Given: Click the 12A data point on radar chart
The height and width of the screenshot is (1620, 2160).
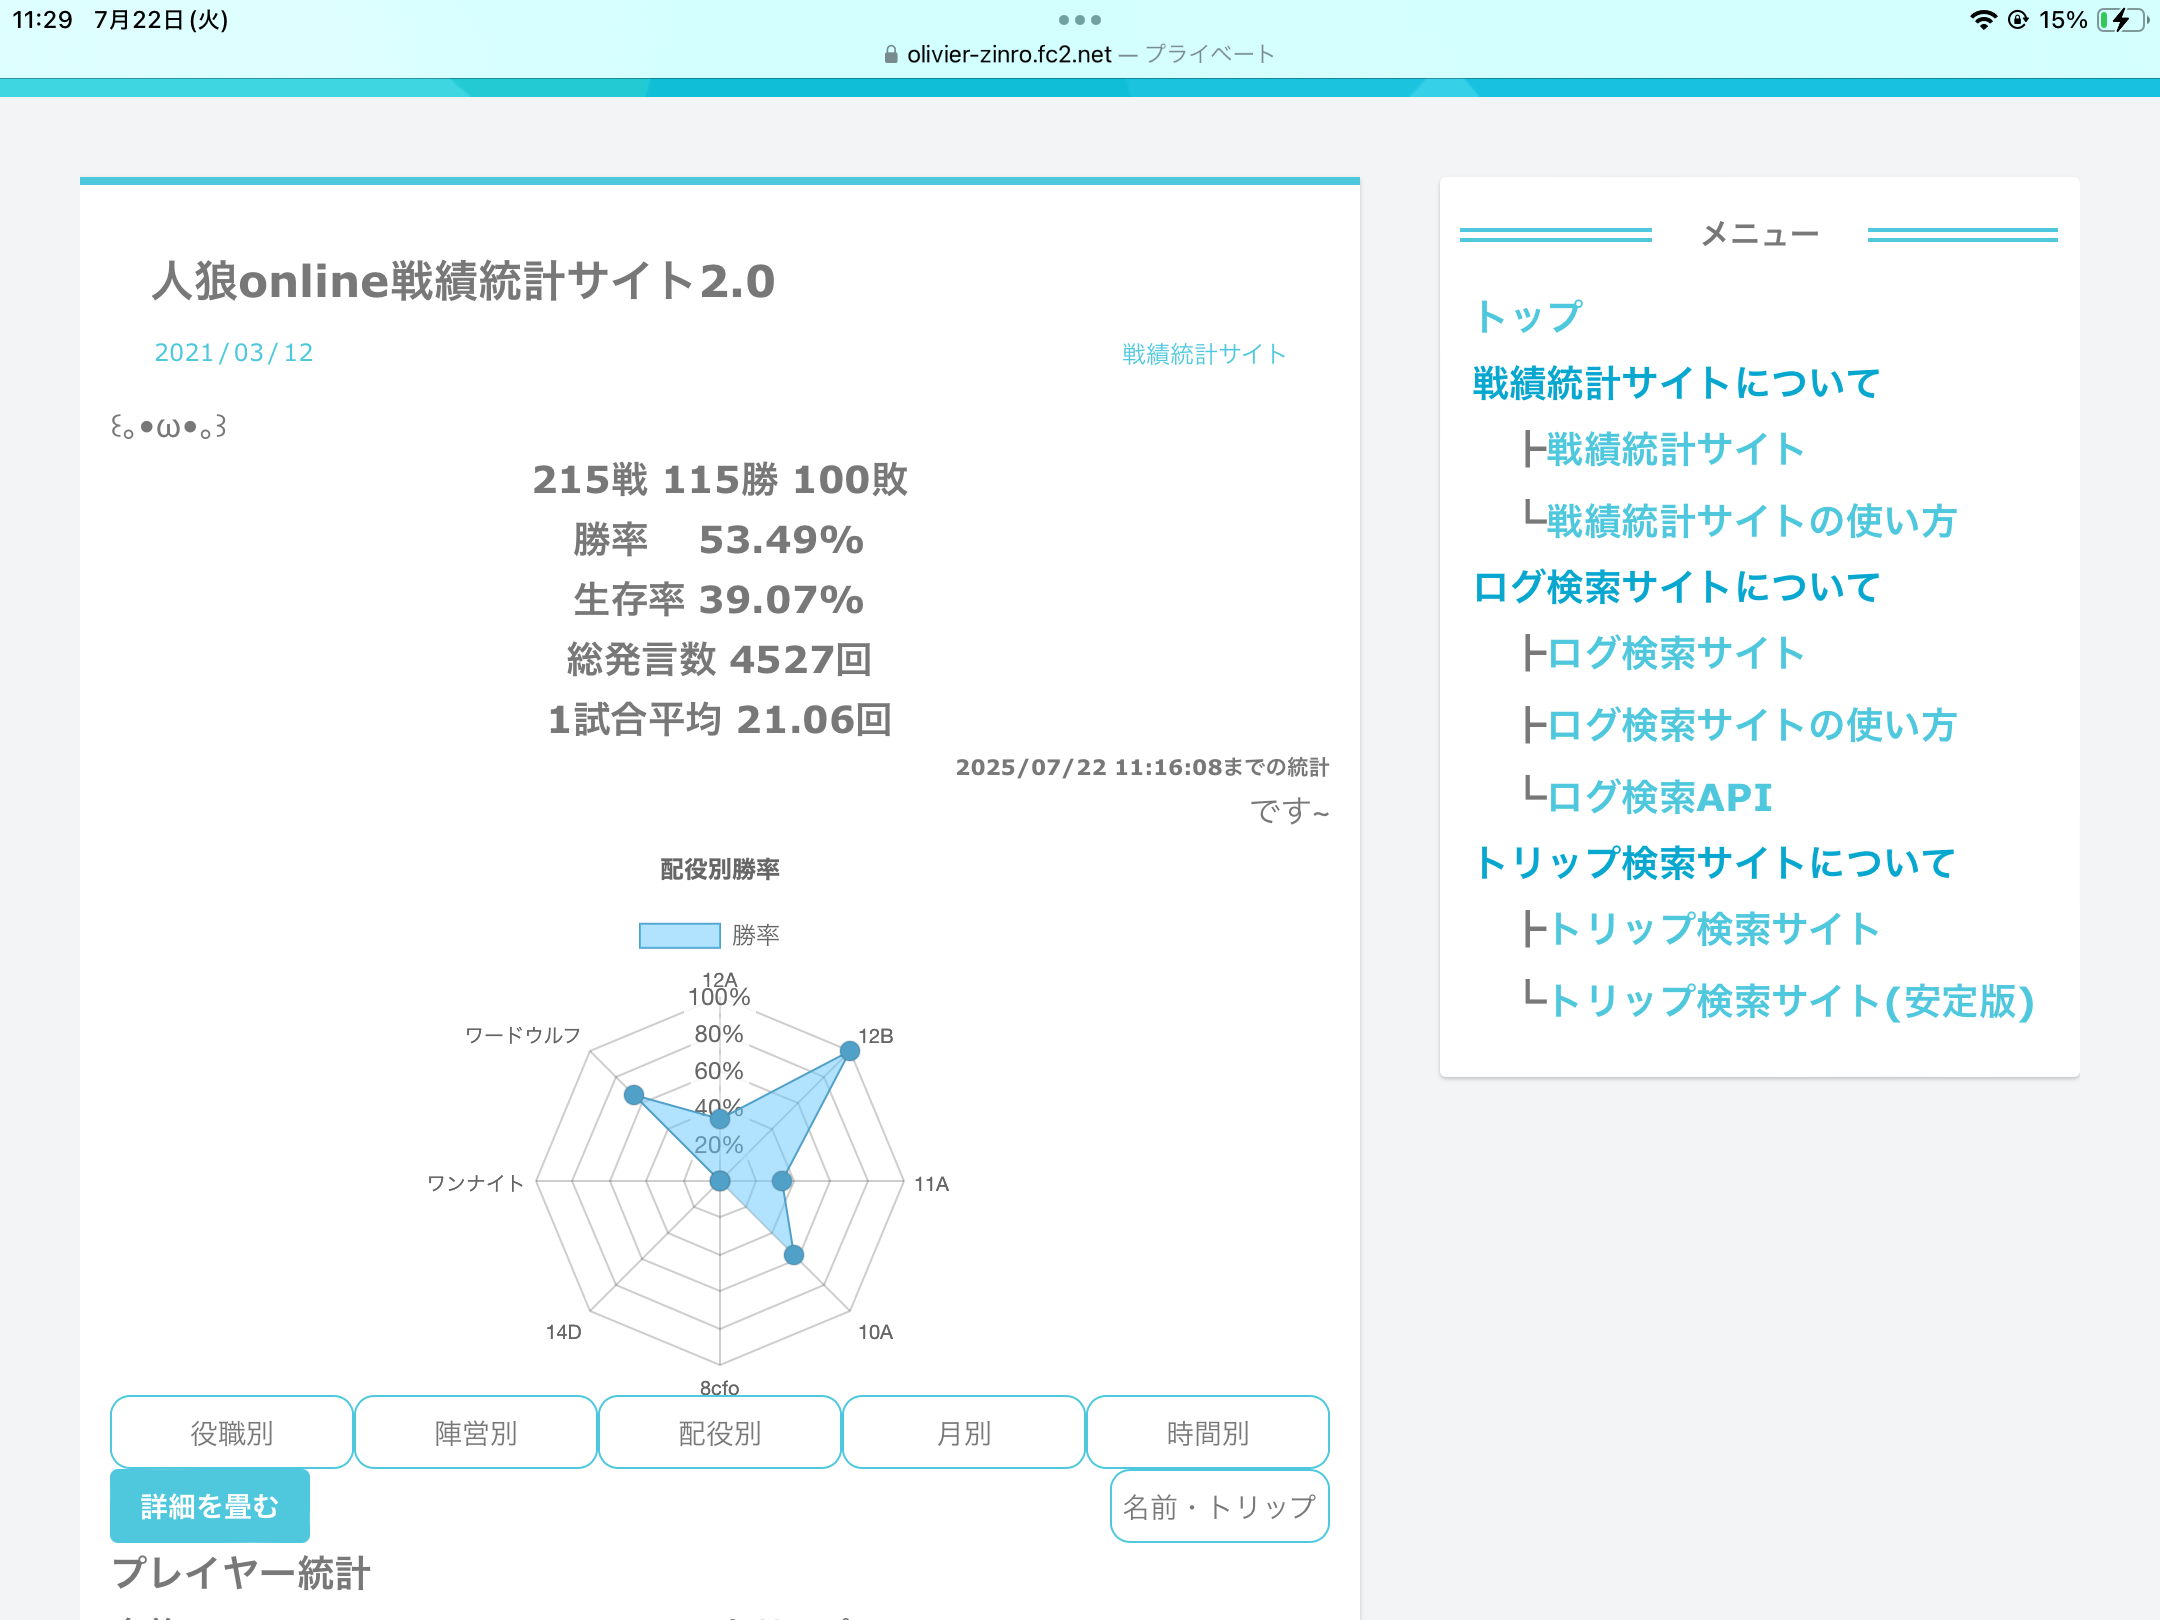Looking at the screenshot, I should (x=720, y=1119).
